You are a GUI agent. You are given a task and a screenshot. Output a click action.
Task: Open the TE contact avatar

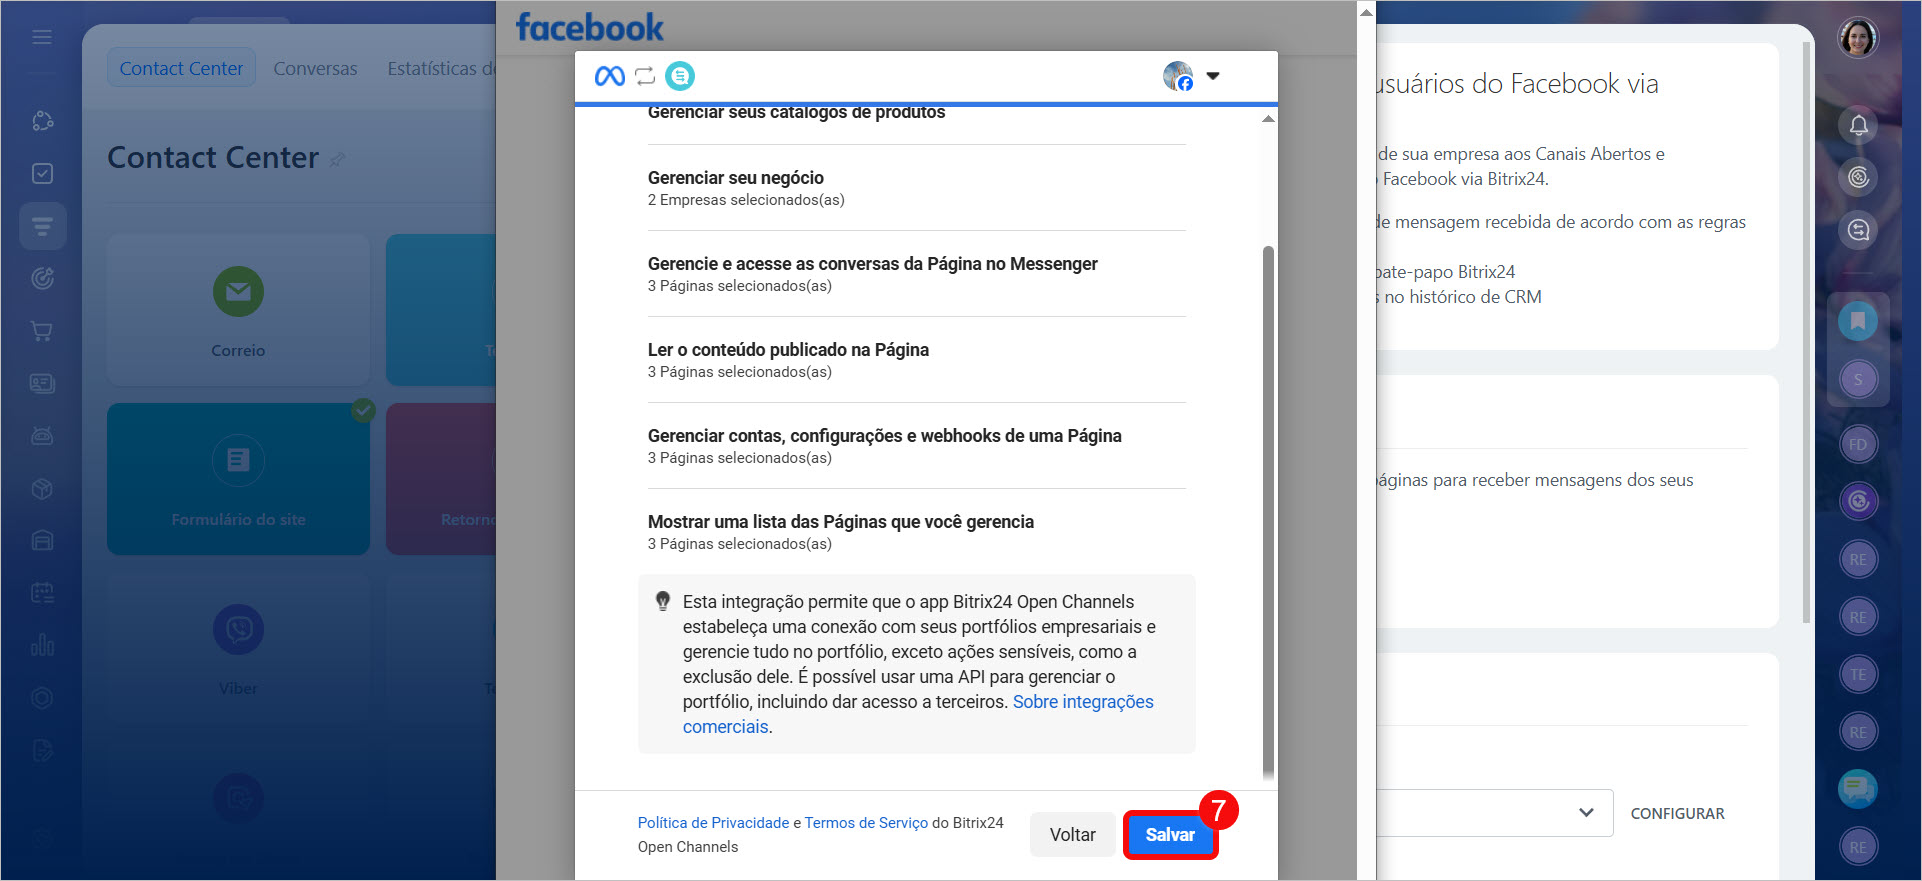coord(1858,674)
